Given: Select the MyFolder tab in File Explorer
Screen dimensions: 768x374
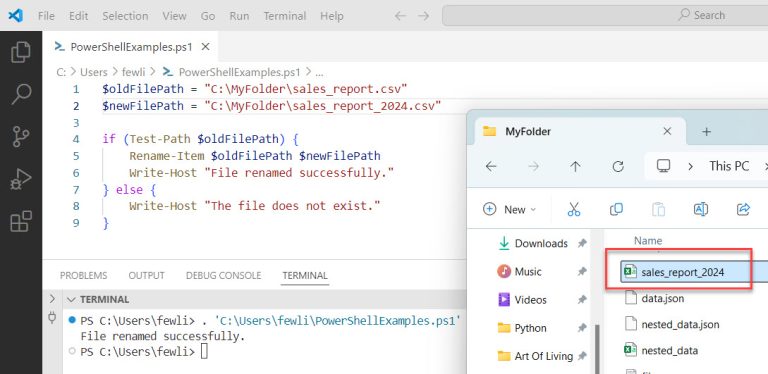Looking at the screenshot, I should click(580, 131).
